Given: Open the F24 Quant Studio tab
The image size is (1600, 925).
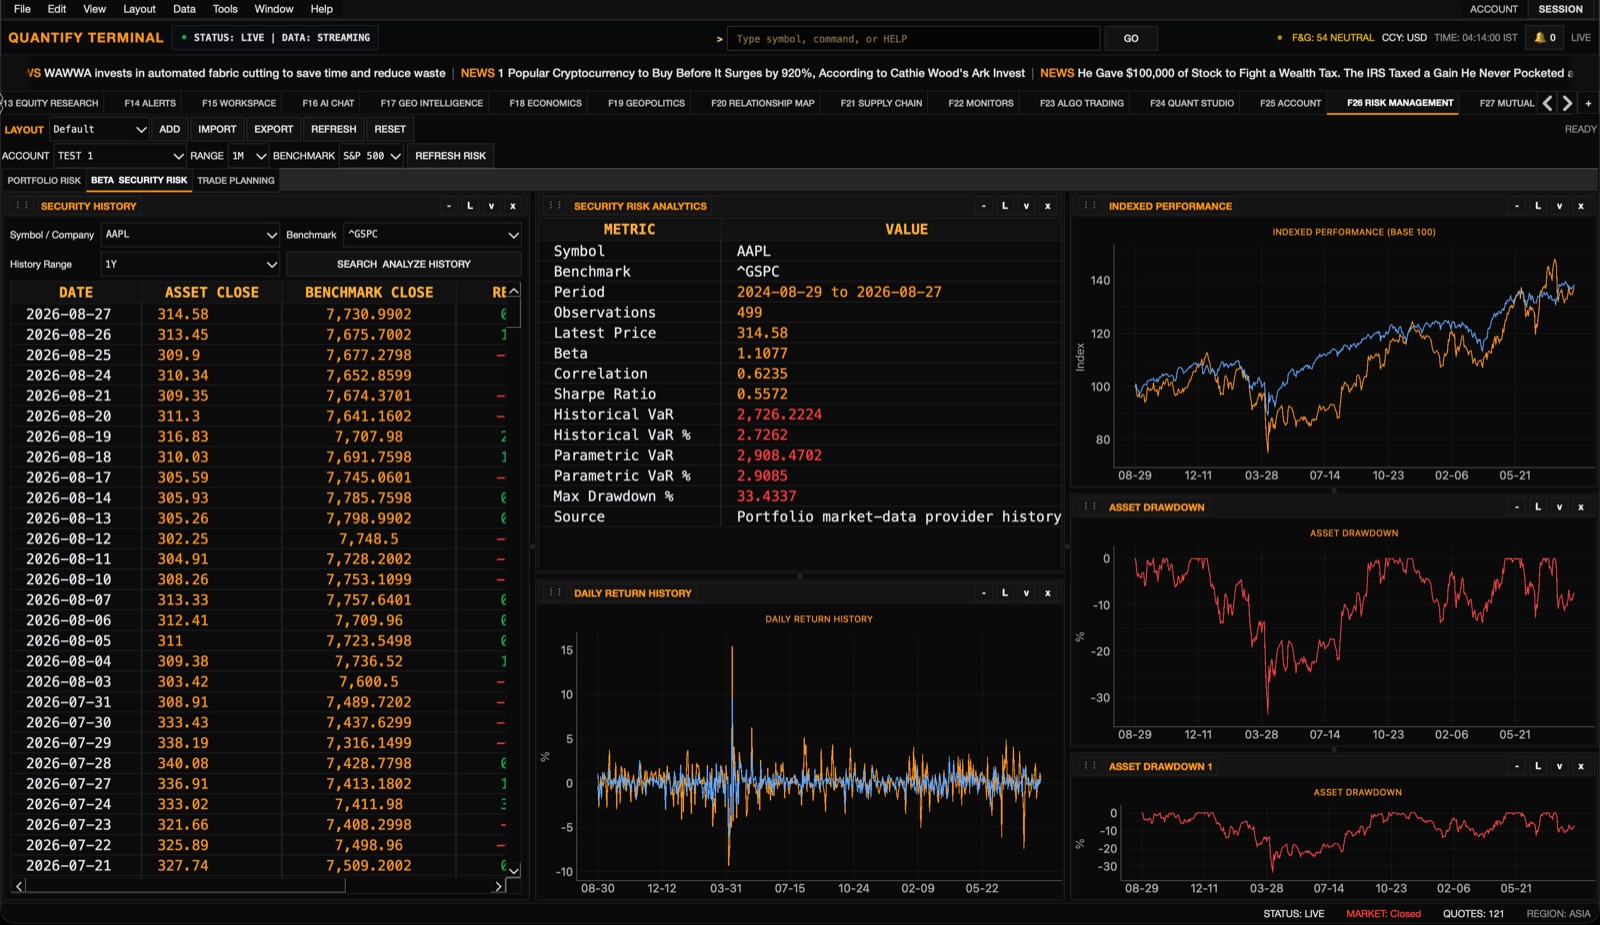Looking at the screenshot, I should (x=1192, y=103).
